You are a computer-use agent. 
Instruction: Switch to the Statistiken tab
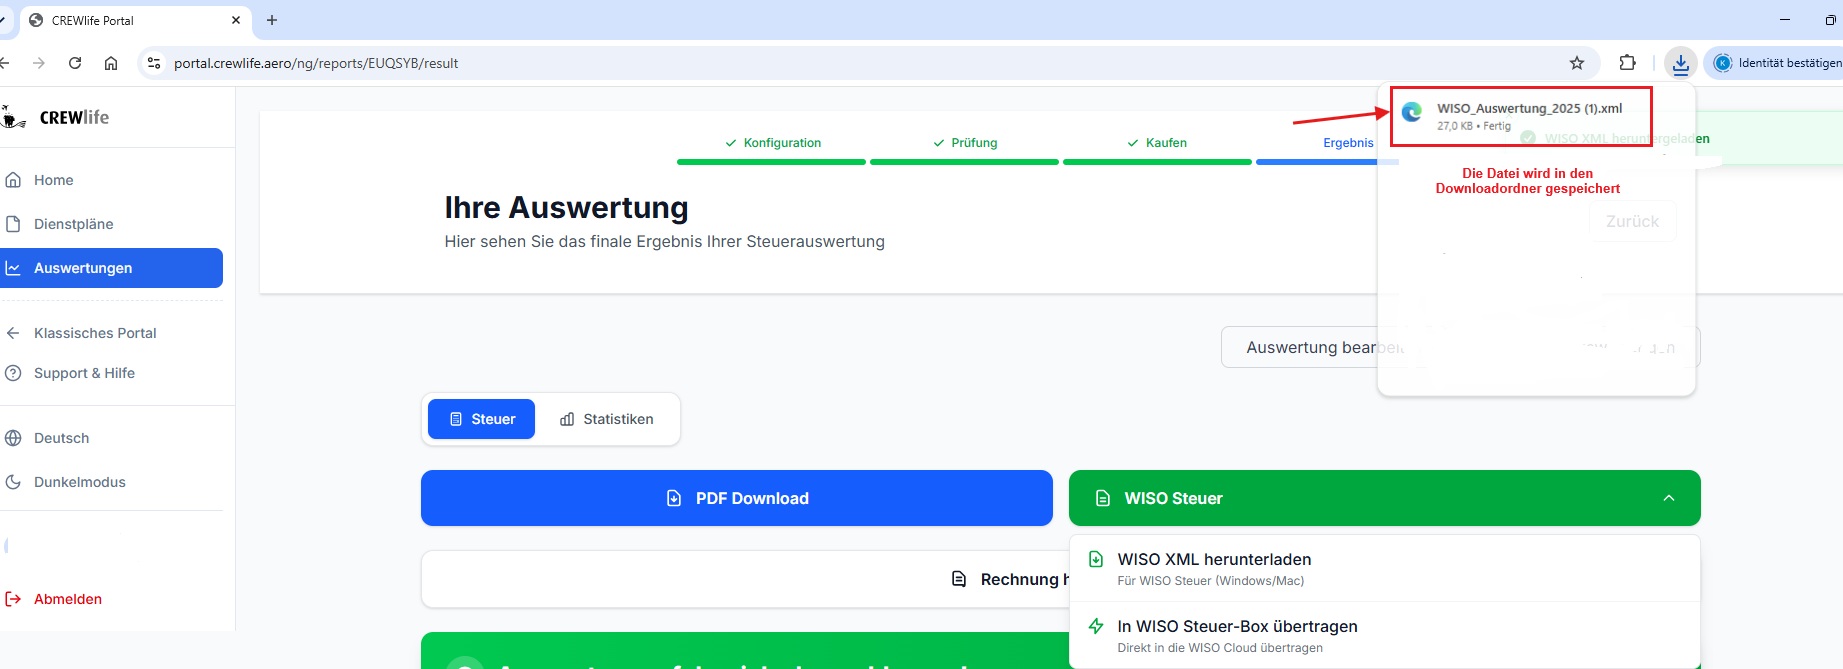tap(606, 419)
